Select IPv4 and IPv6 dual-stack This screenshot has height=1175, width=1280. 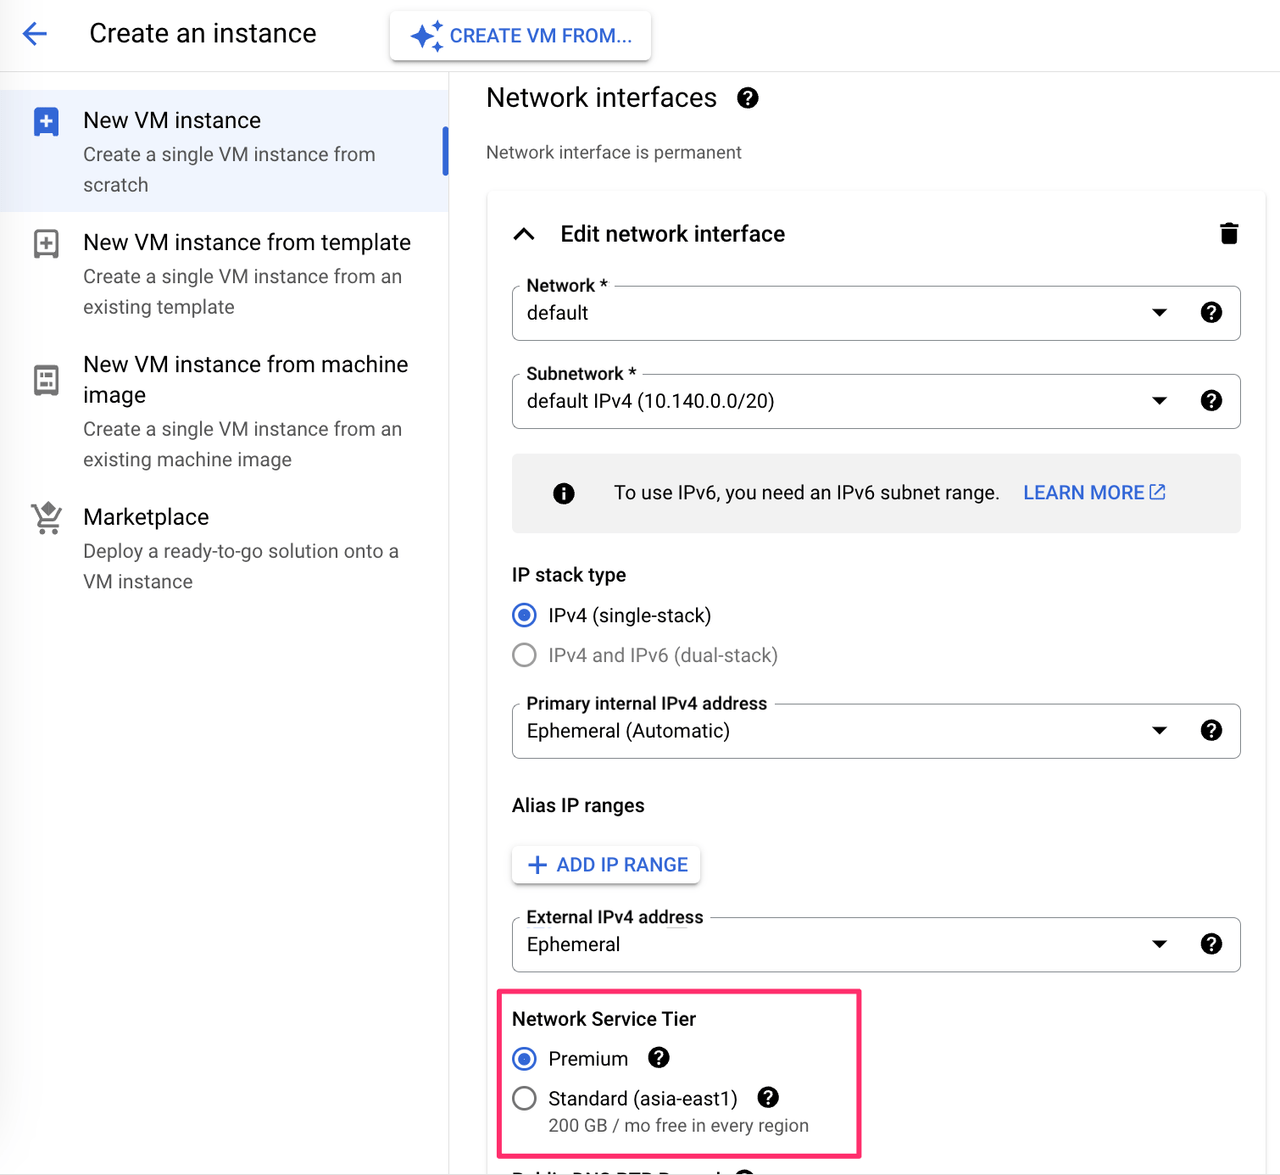(x=524, y=655)
